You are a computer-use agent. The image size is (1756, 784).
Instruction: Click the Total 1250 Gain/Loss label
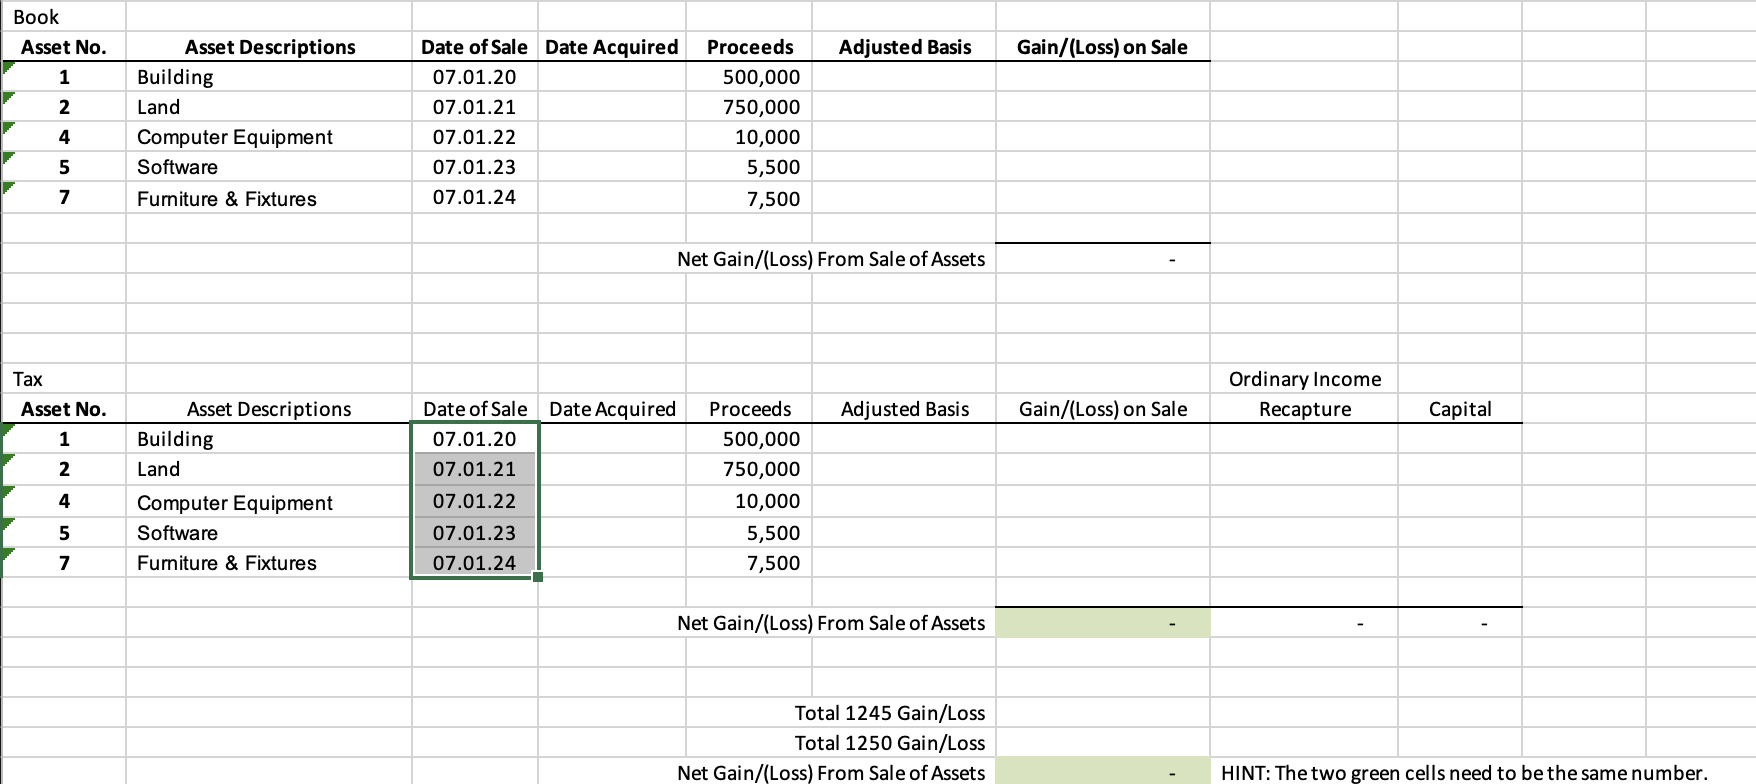[890, 743]
